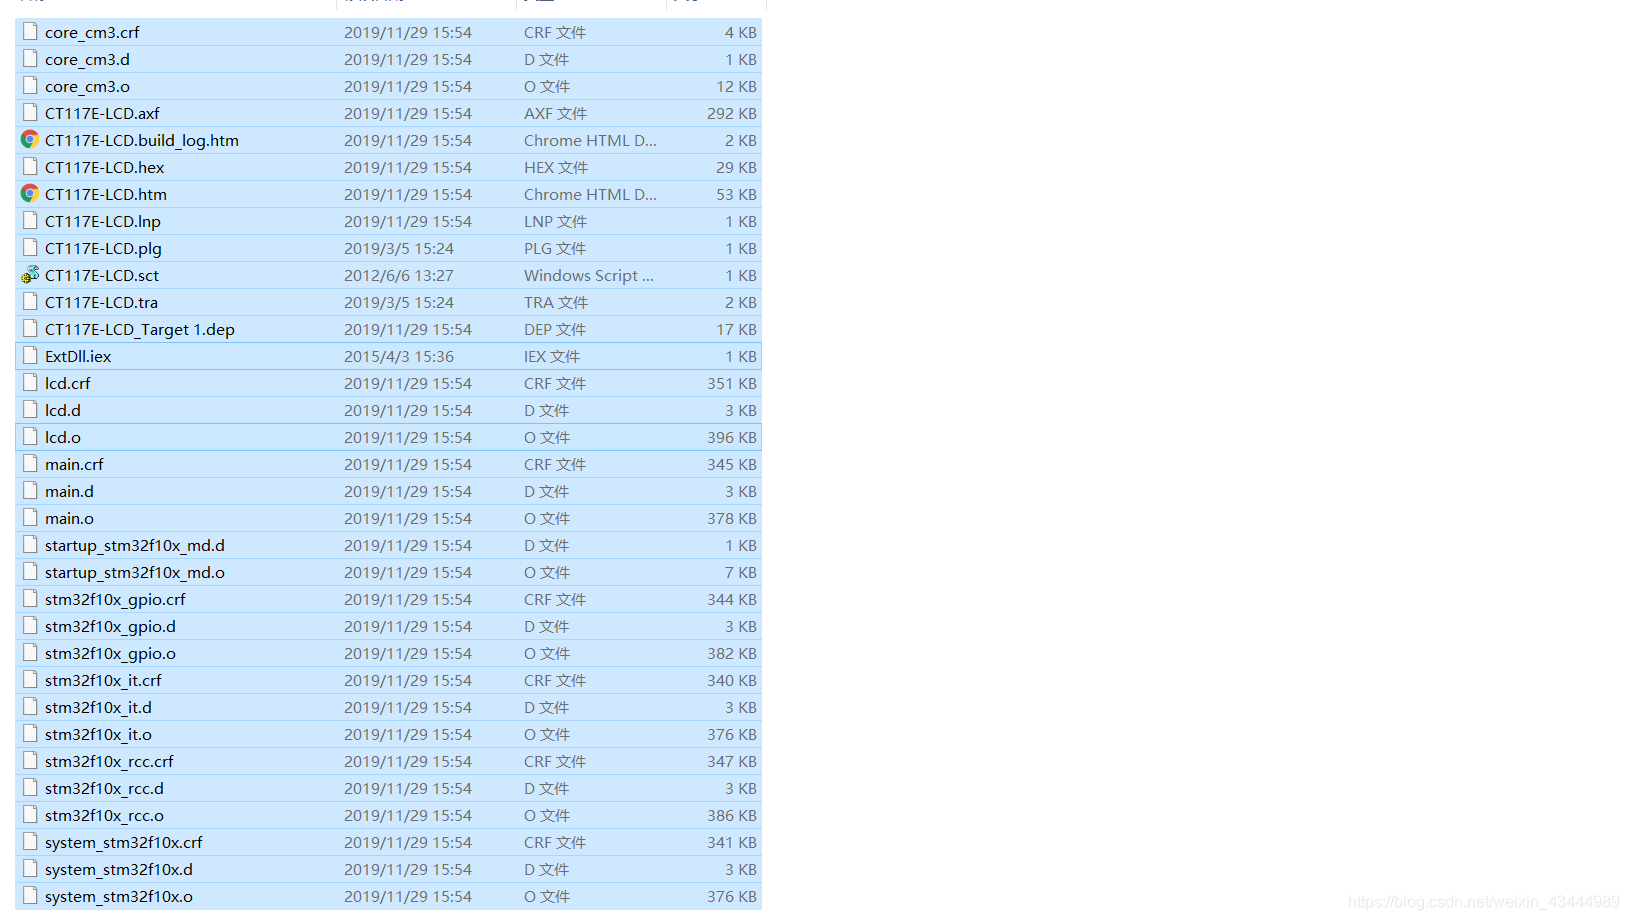
Task: Select the file name stm32f10x_it.d
Action: click(x=98, y=707)
